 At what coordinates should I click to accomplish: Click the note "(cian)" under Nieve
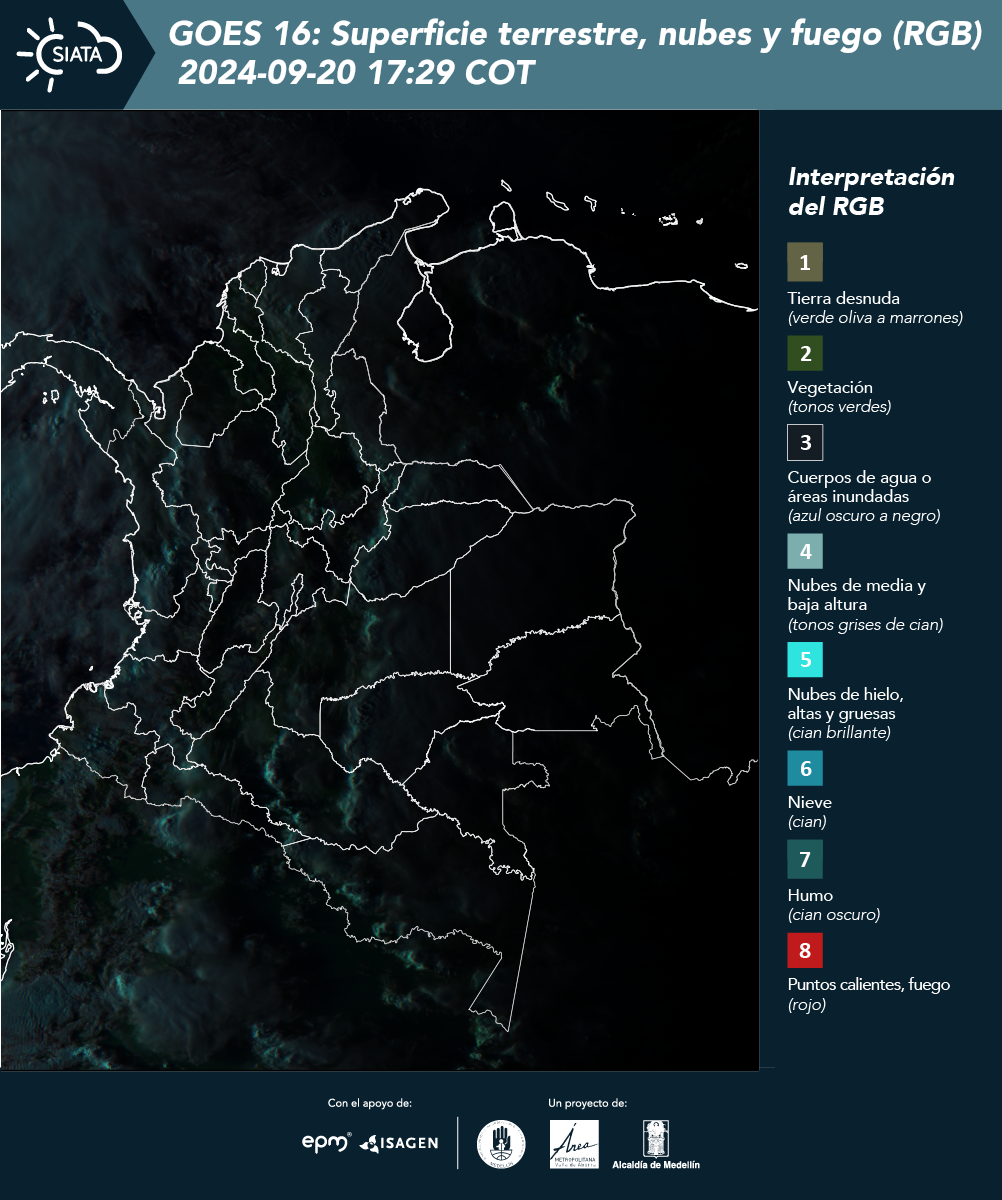pos(807,822)
